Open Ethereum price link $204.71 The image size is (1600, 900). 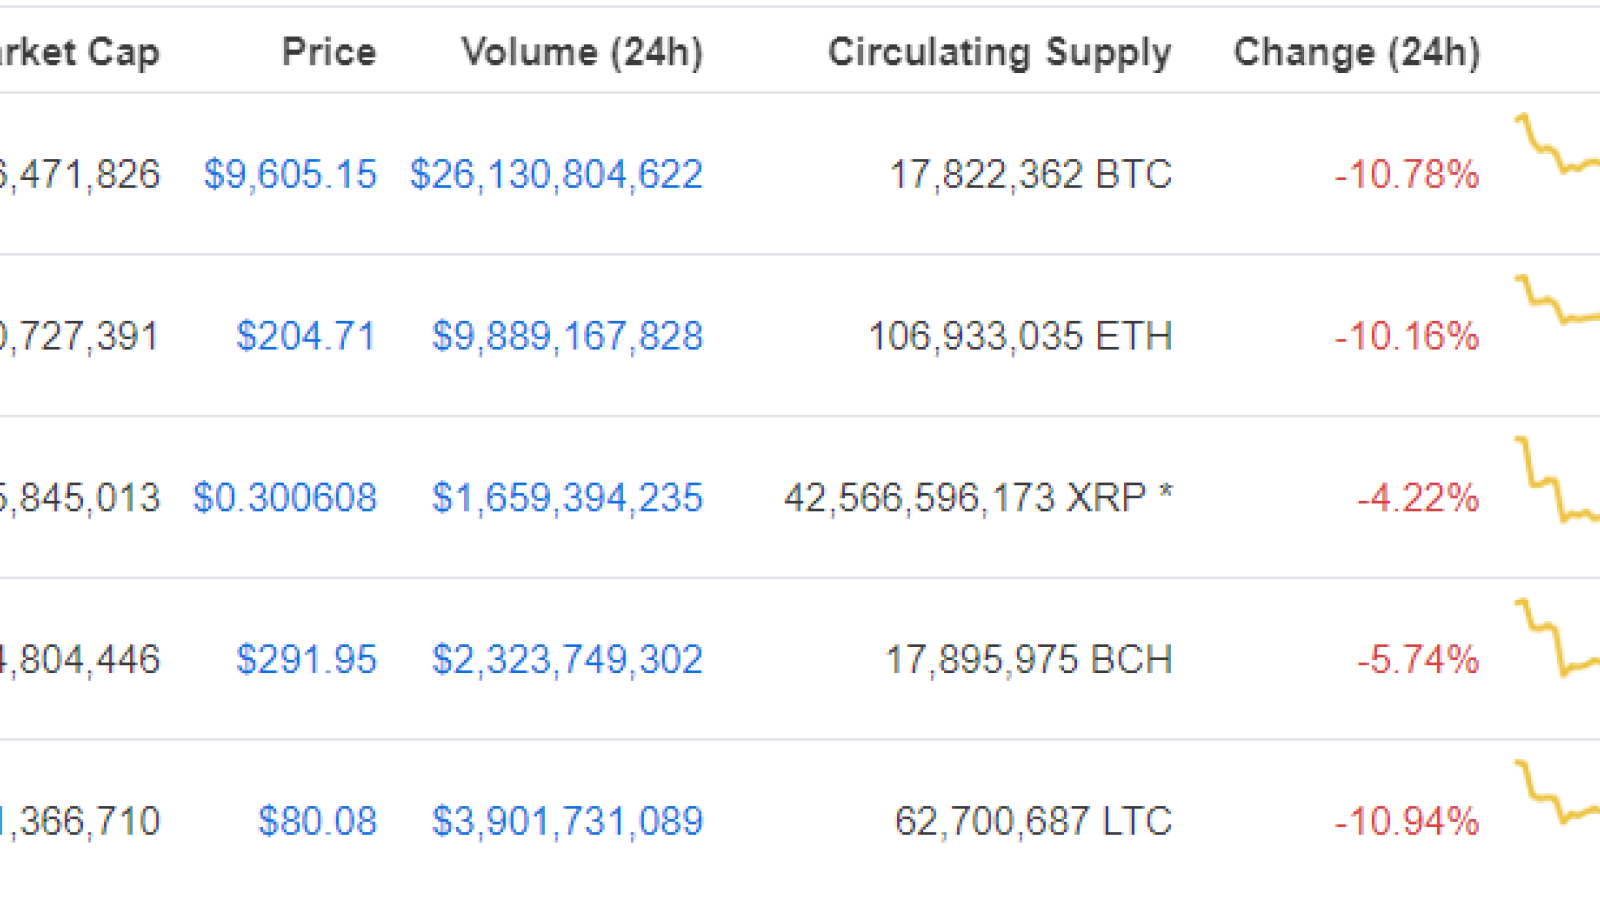[306, 336]
